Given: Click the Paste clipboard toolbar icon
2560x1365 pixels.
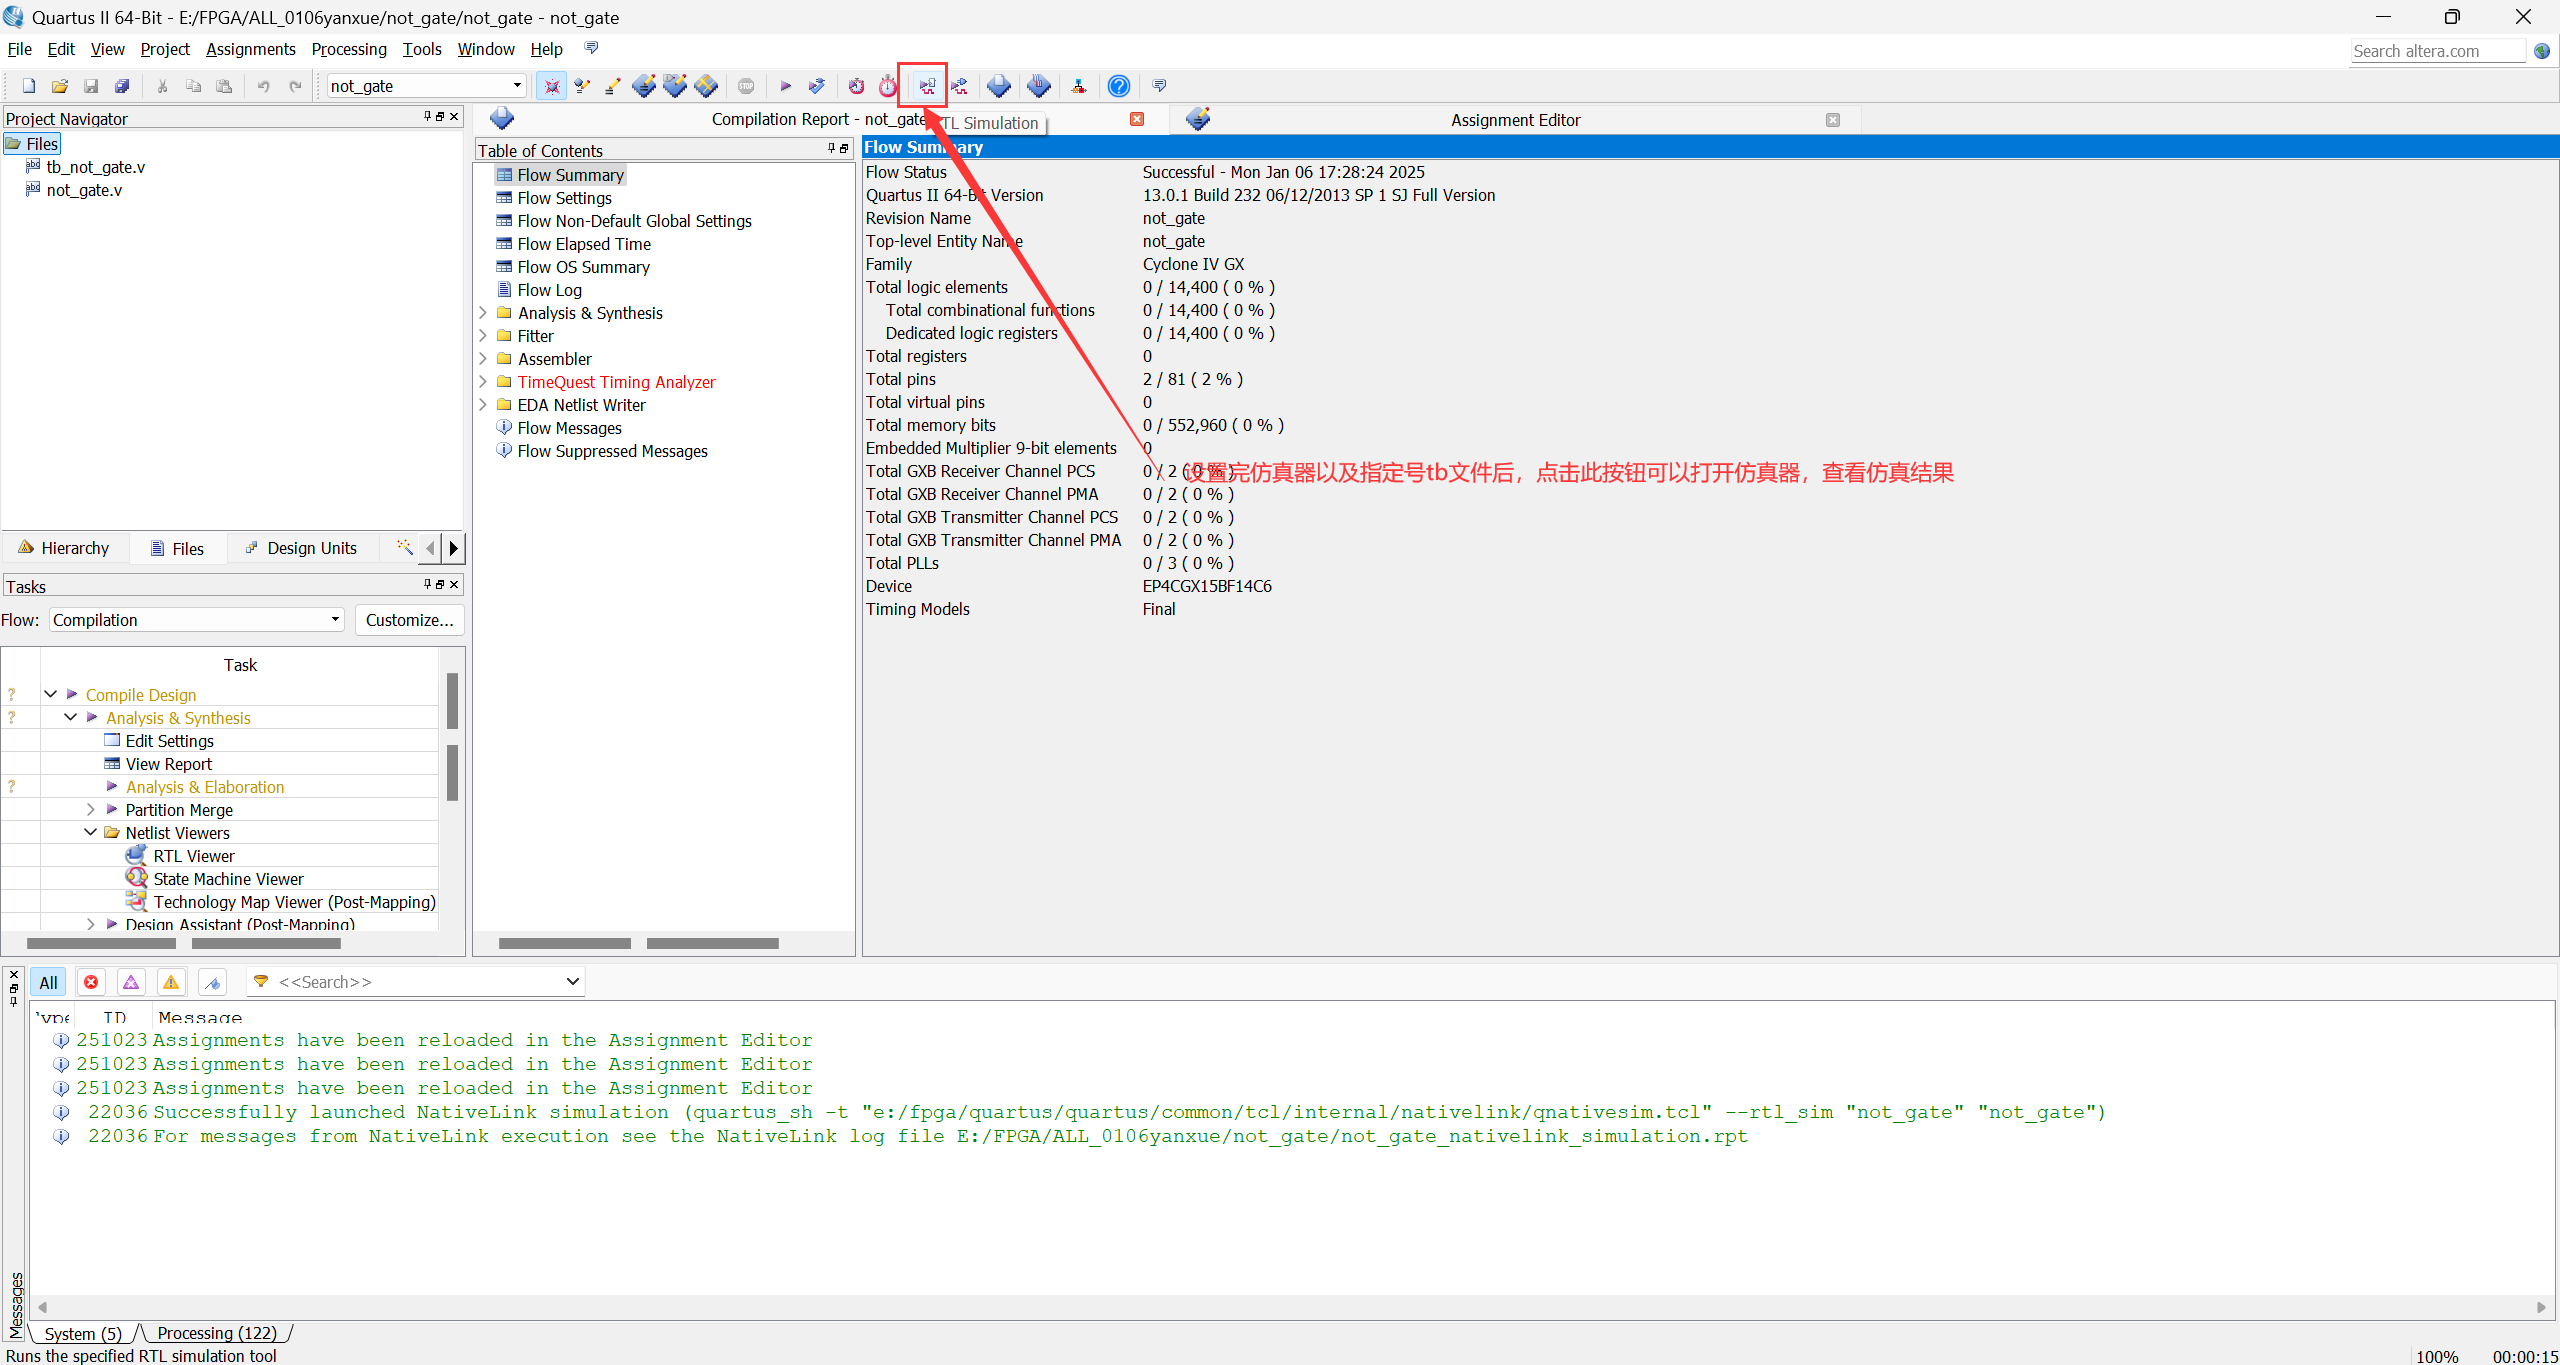Looking at the screenshot, I should [224, 86].
